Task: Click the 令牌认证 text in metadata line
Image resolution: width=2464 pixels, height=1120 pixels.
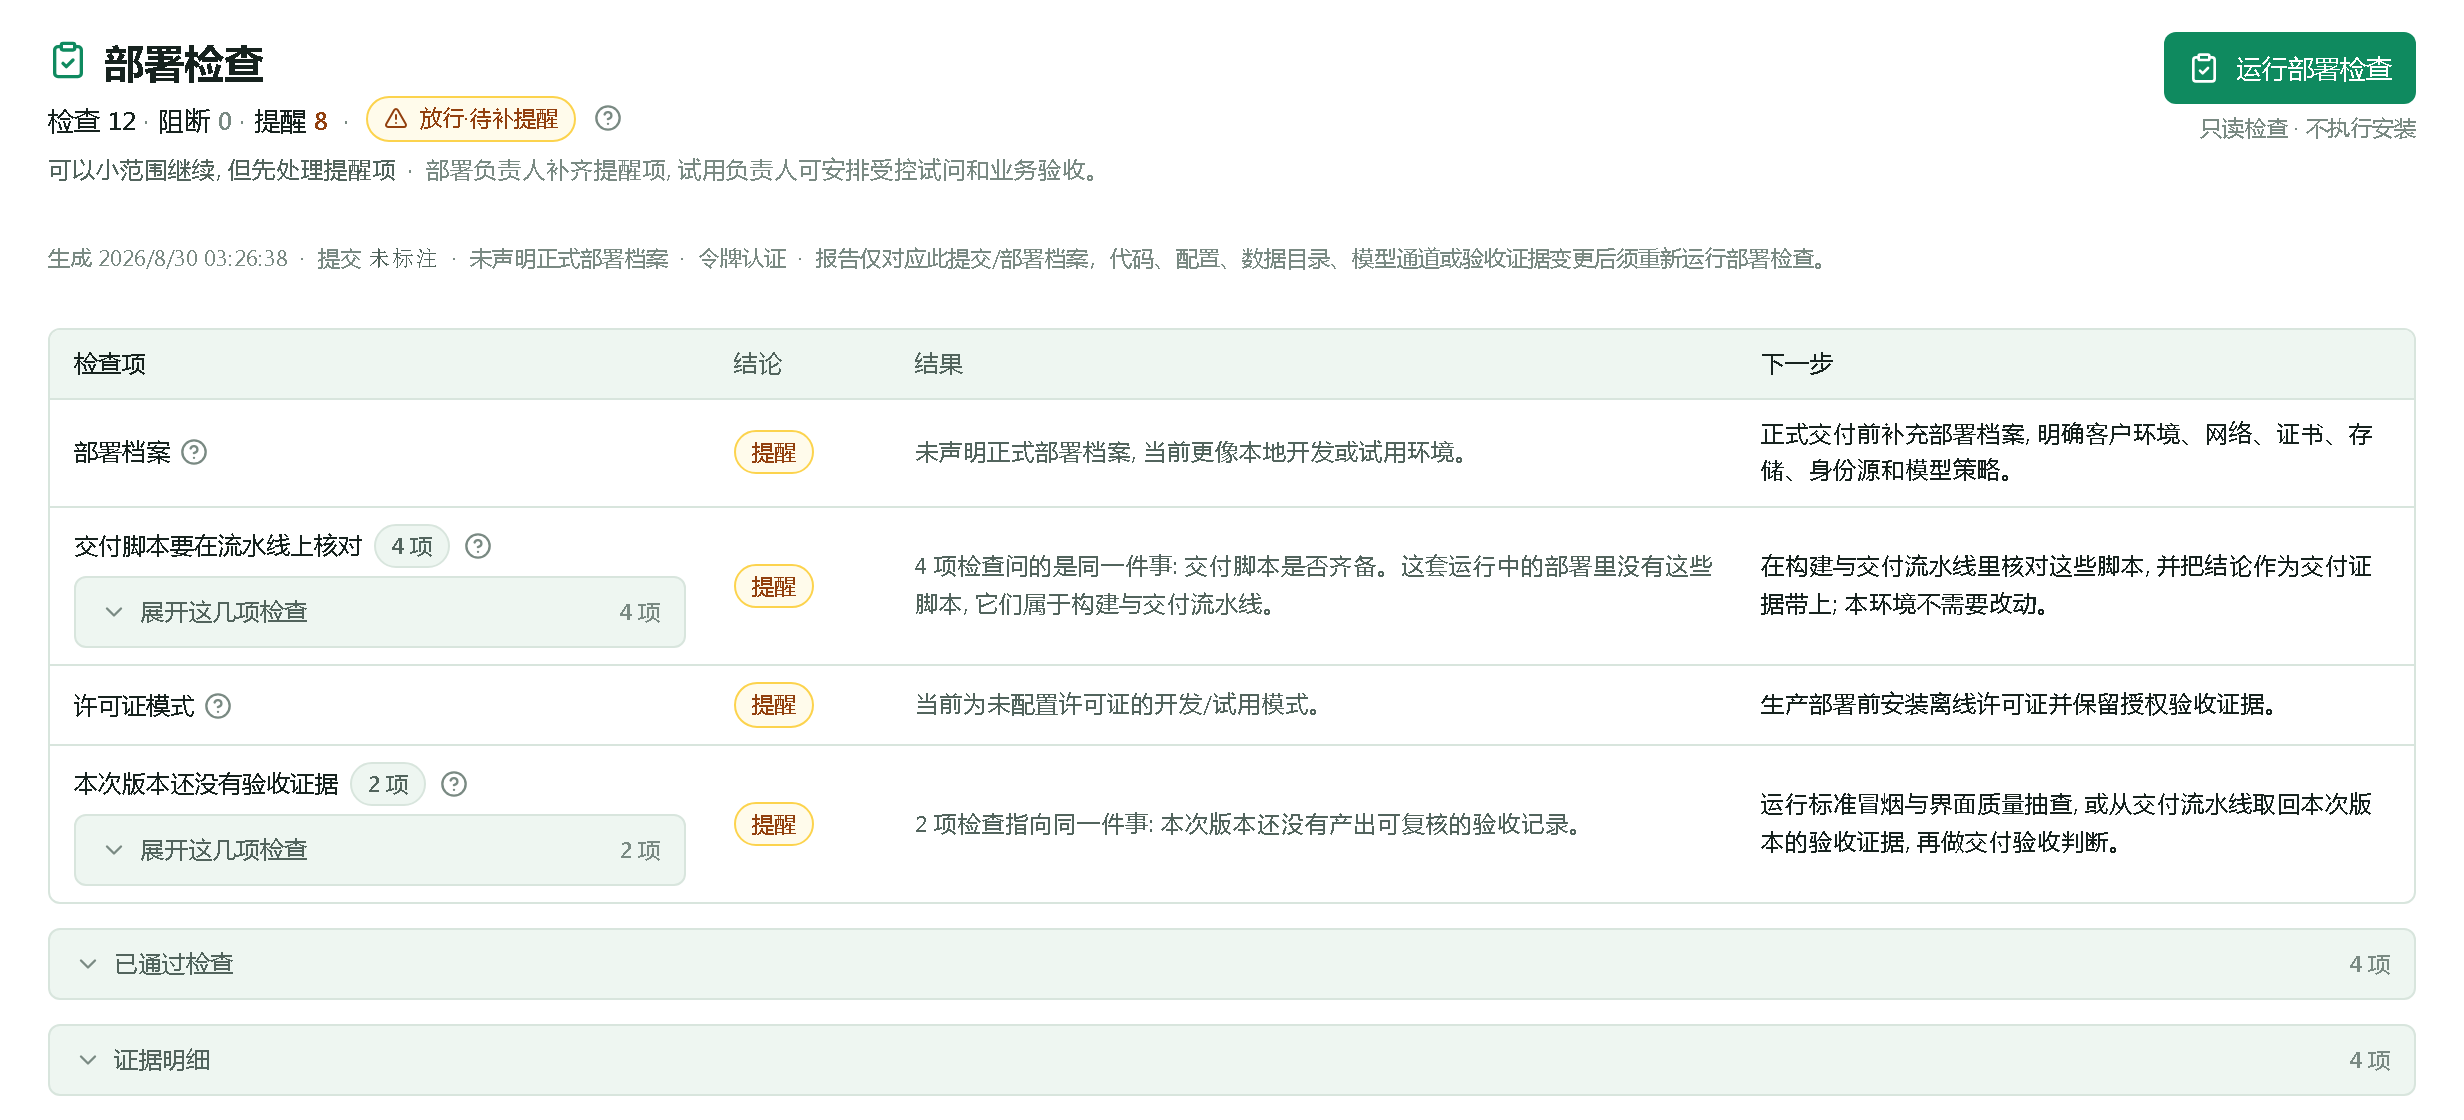Action: 742,259
